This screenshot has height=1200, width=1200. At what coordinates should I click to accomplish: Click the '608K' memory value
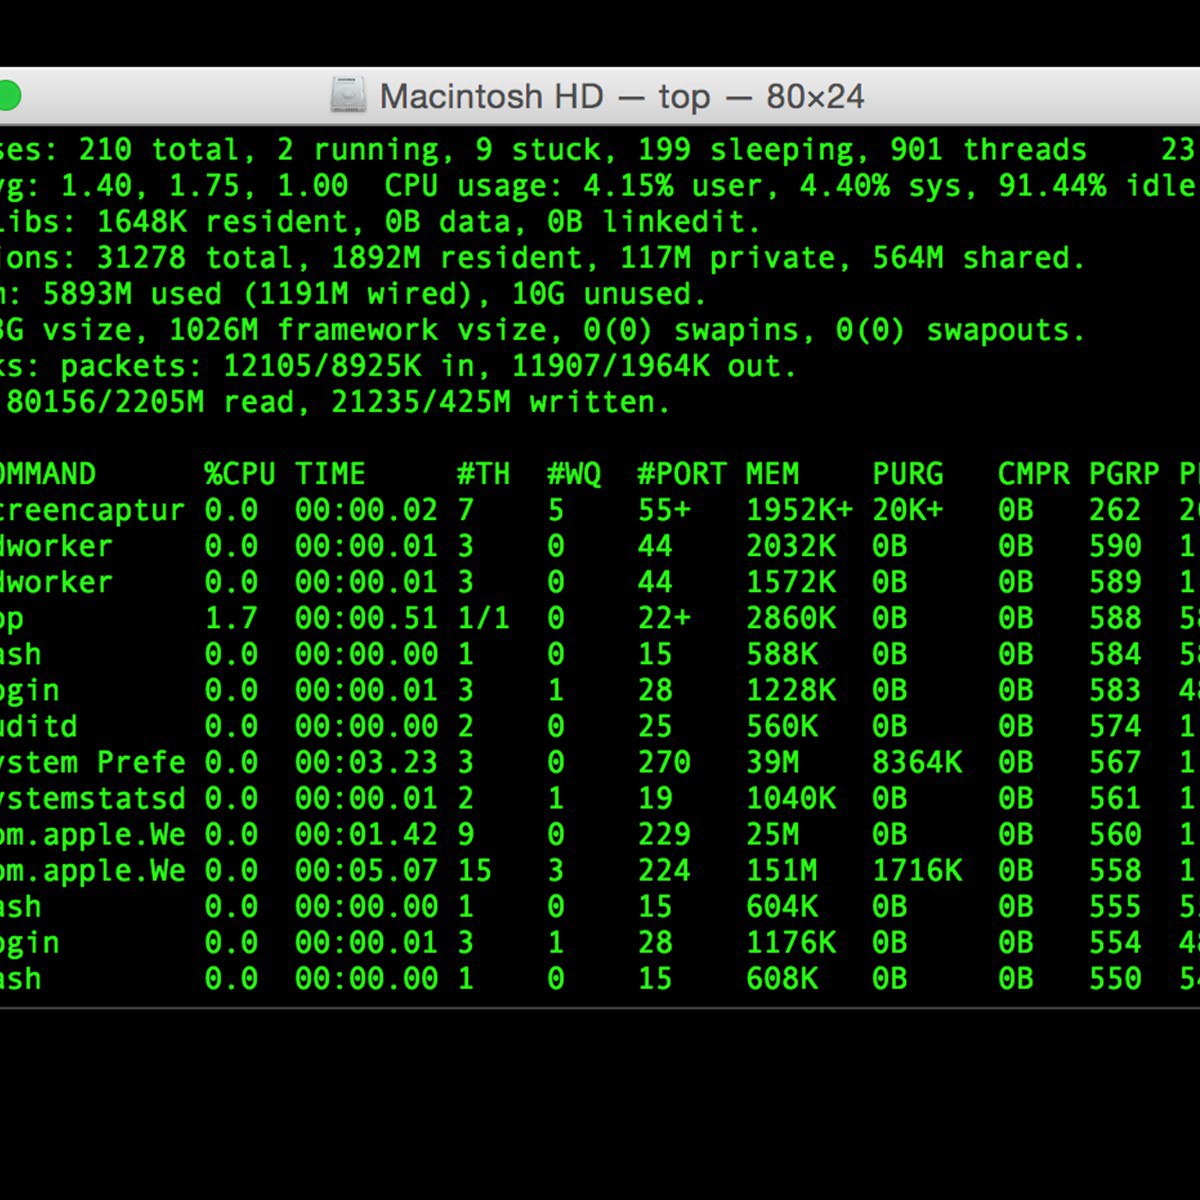781,978
